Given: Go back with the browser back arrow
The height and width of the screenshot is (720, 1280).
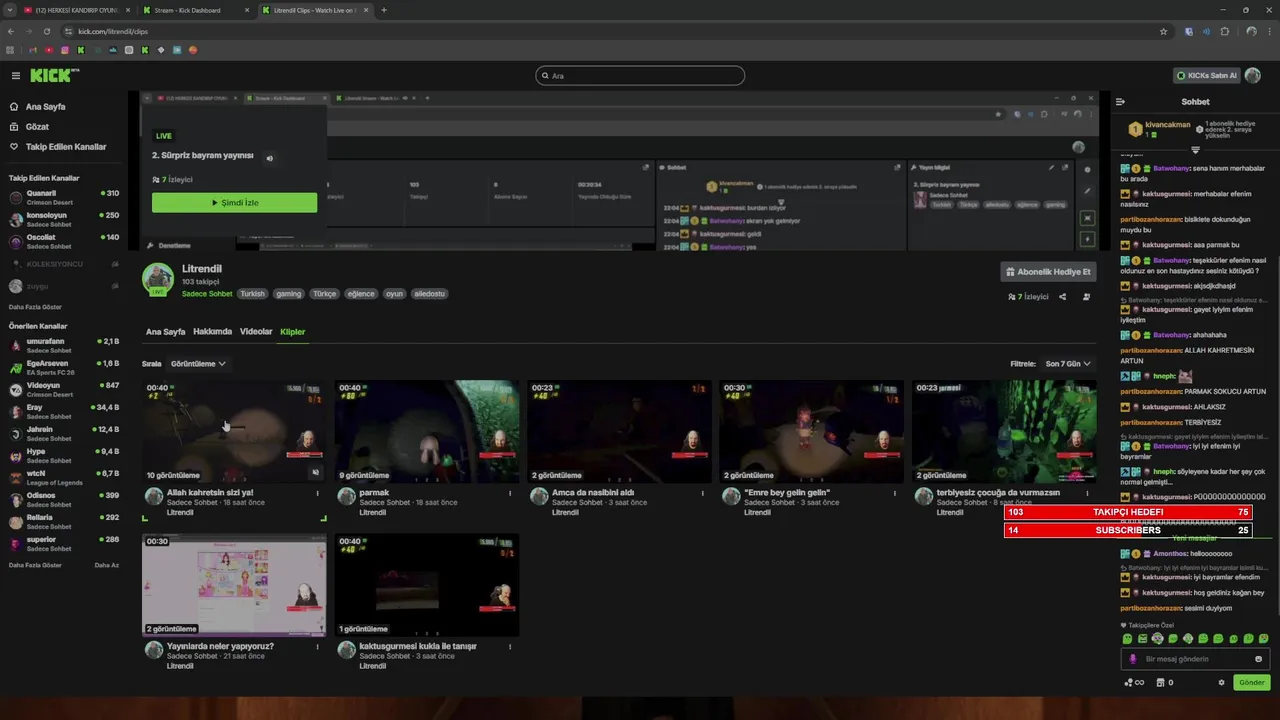Looking at the screenshot, I should click(x=11, y=31).
